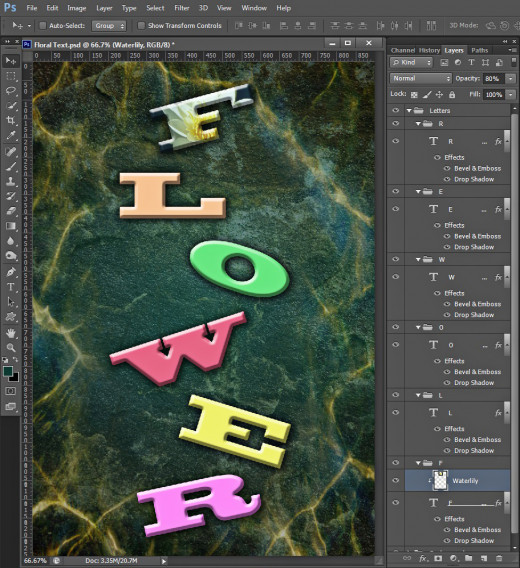Enable Show Transform Controls checkbox
The height and width of the screenshot is (568, 520).
[141, 25]
